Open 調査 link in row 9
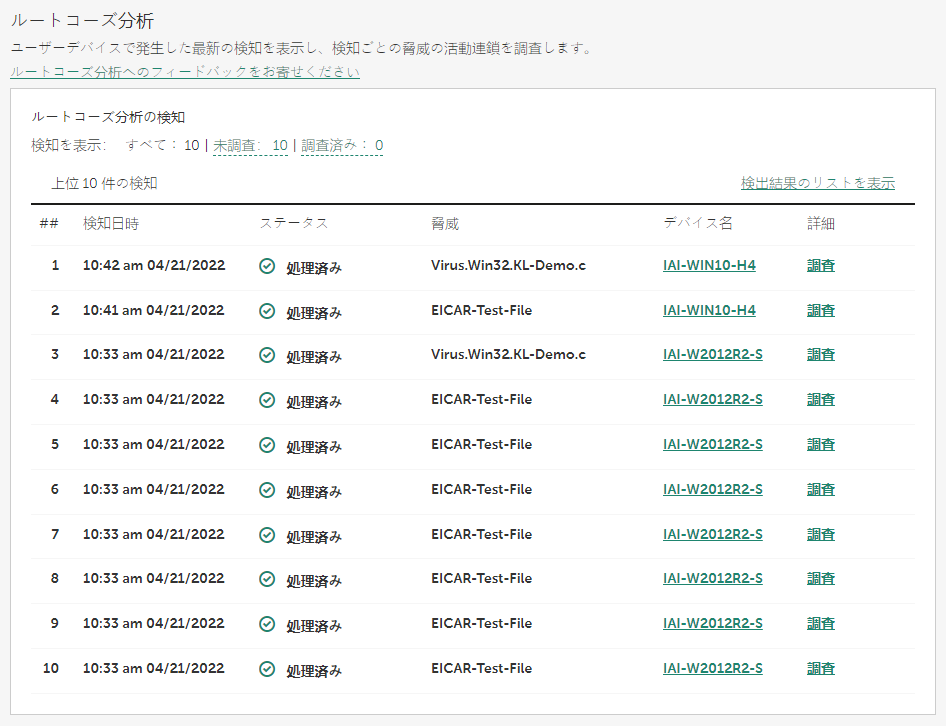This screenshot has height=726, width=946. coord(821,624)
